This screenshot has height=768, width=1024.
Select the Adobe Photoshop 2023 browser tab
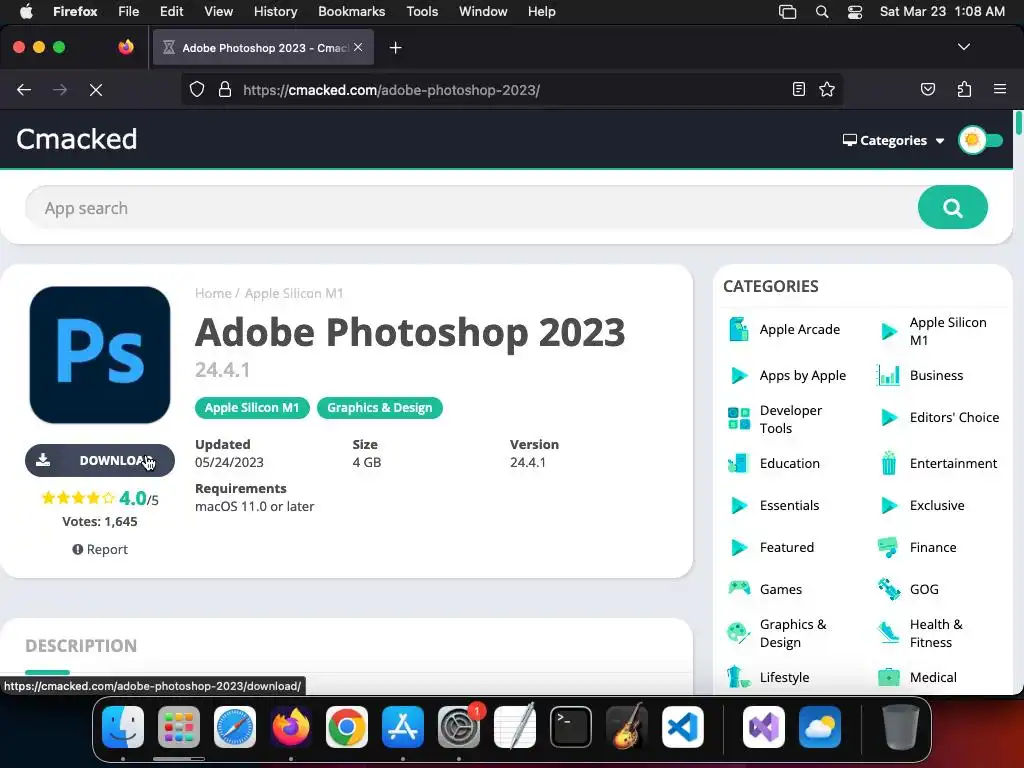tap(263, 48)
